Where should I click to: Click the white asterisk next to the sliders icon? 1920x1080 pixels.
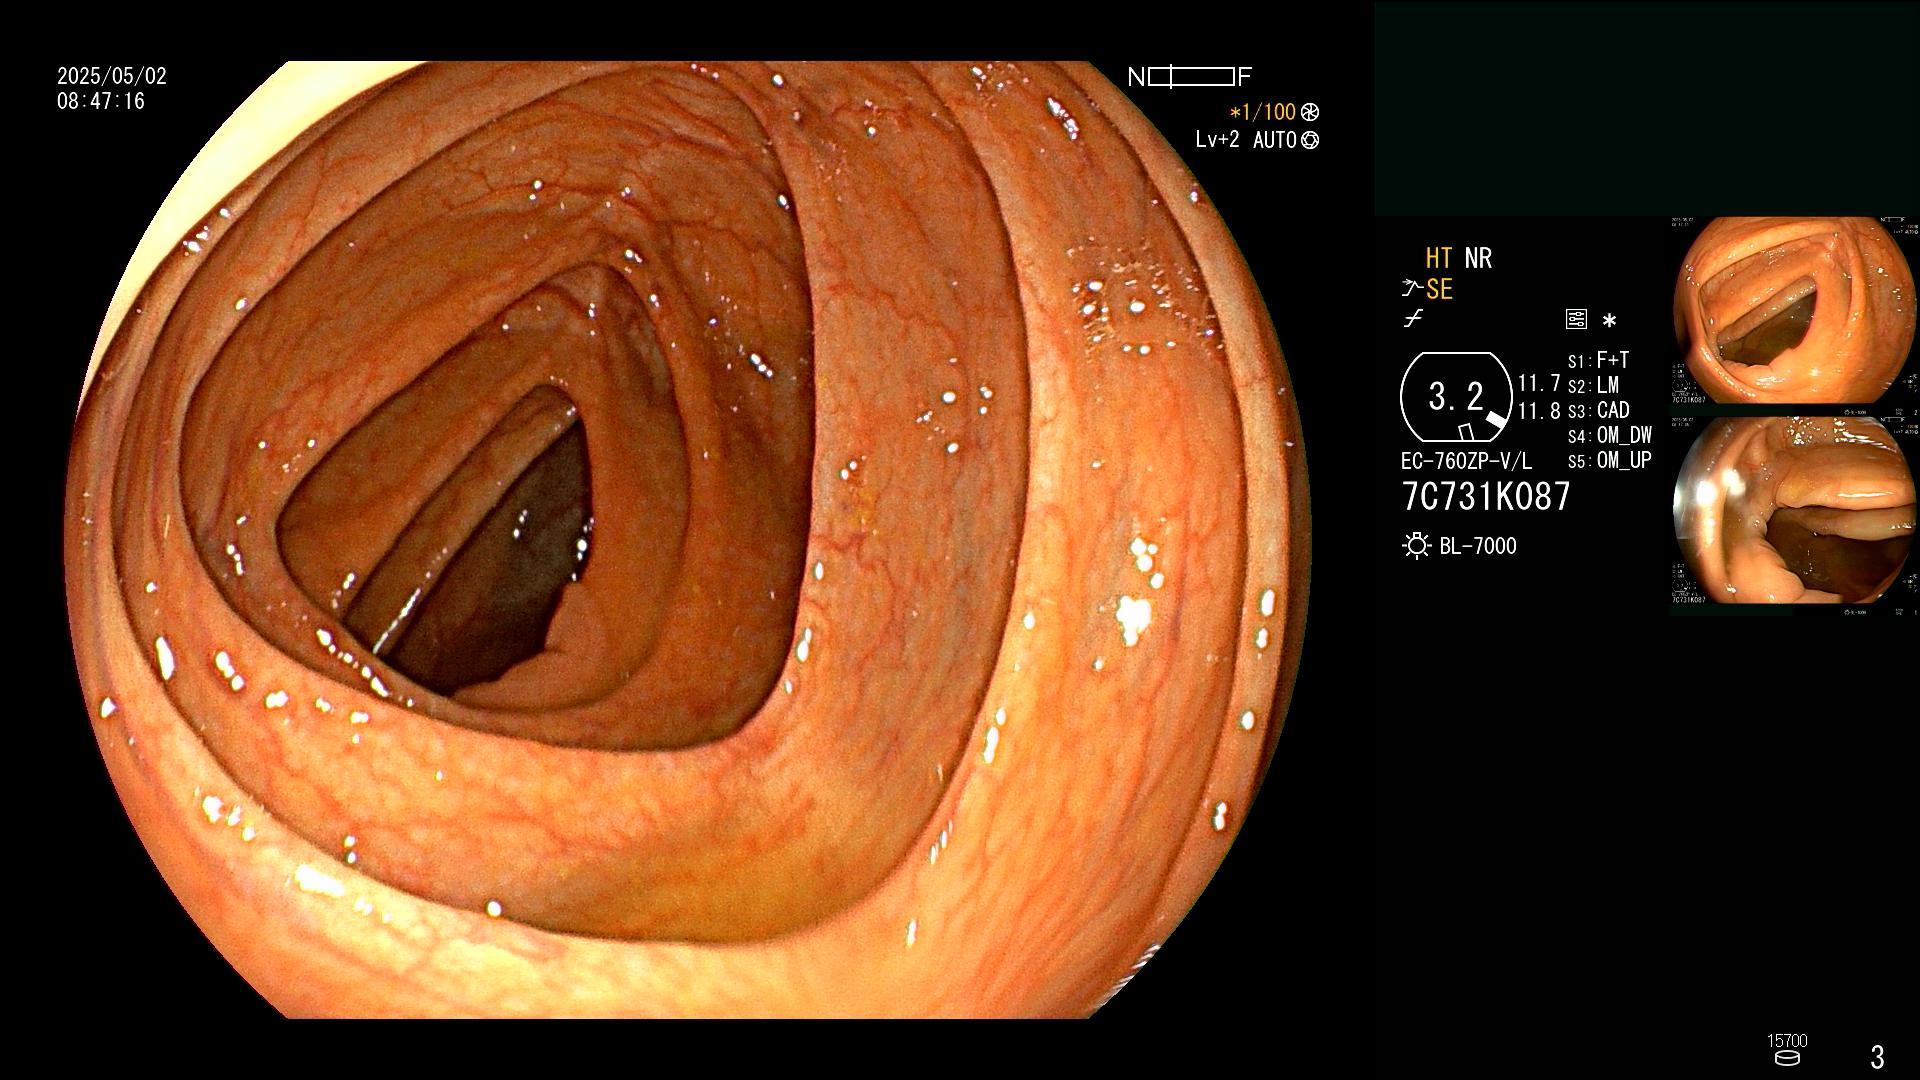pyautogui.click(x=1609, y=321)
